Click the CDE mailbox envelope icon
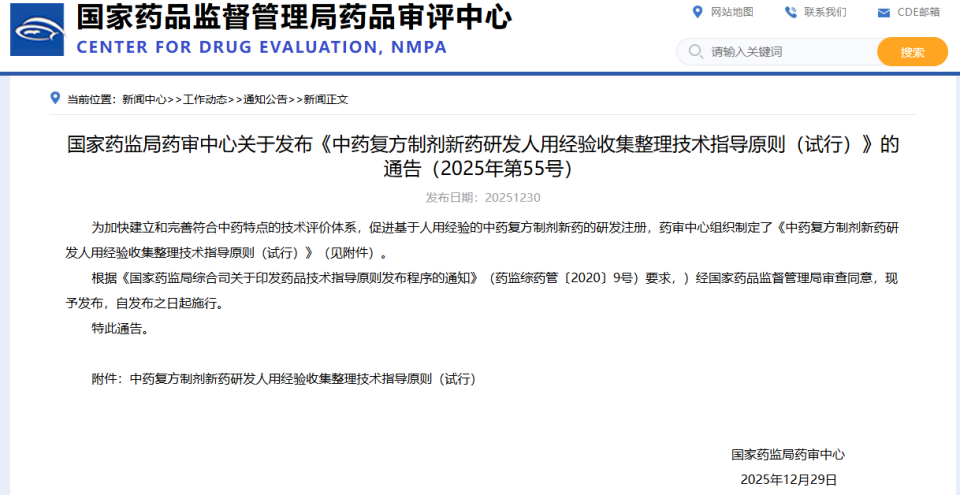This screenshot has width=960, height=495. pyautogui.click(x=883, y=12)
